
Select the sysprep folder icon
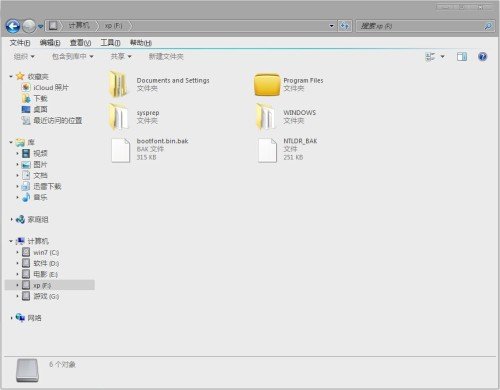(119, 117)
